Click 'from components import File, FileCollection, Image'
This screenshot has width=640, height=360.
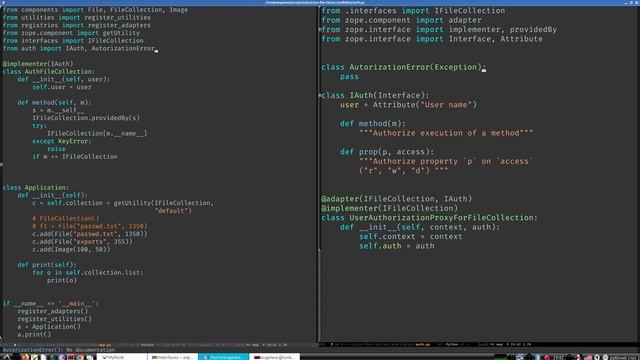[x=95, y=10]
